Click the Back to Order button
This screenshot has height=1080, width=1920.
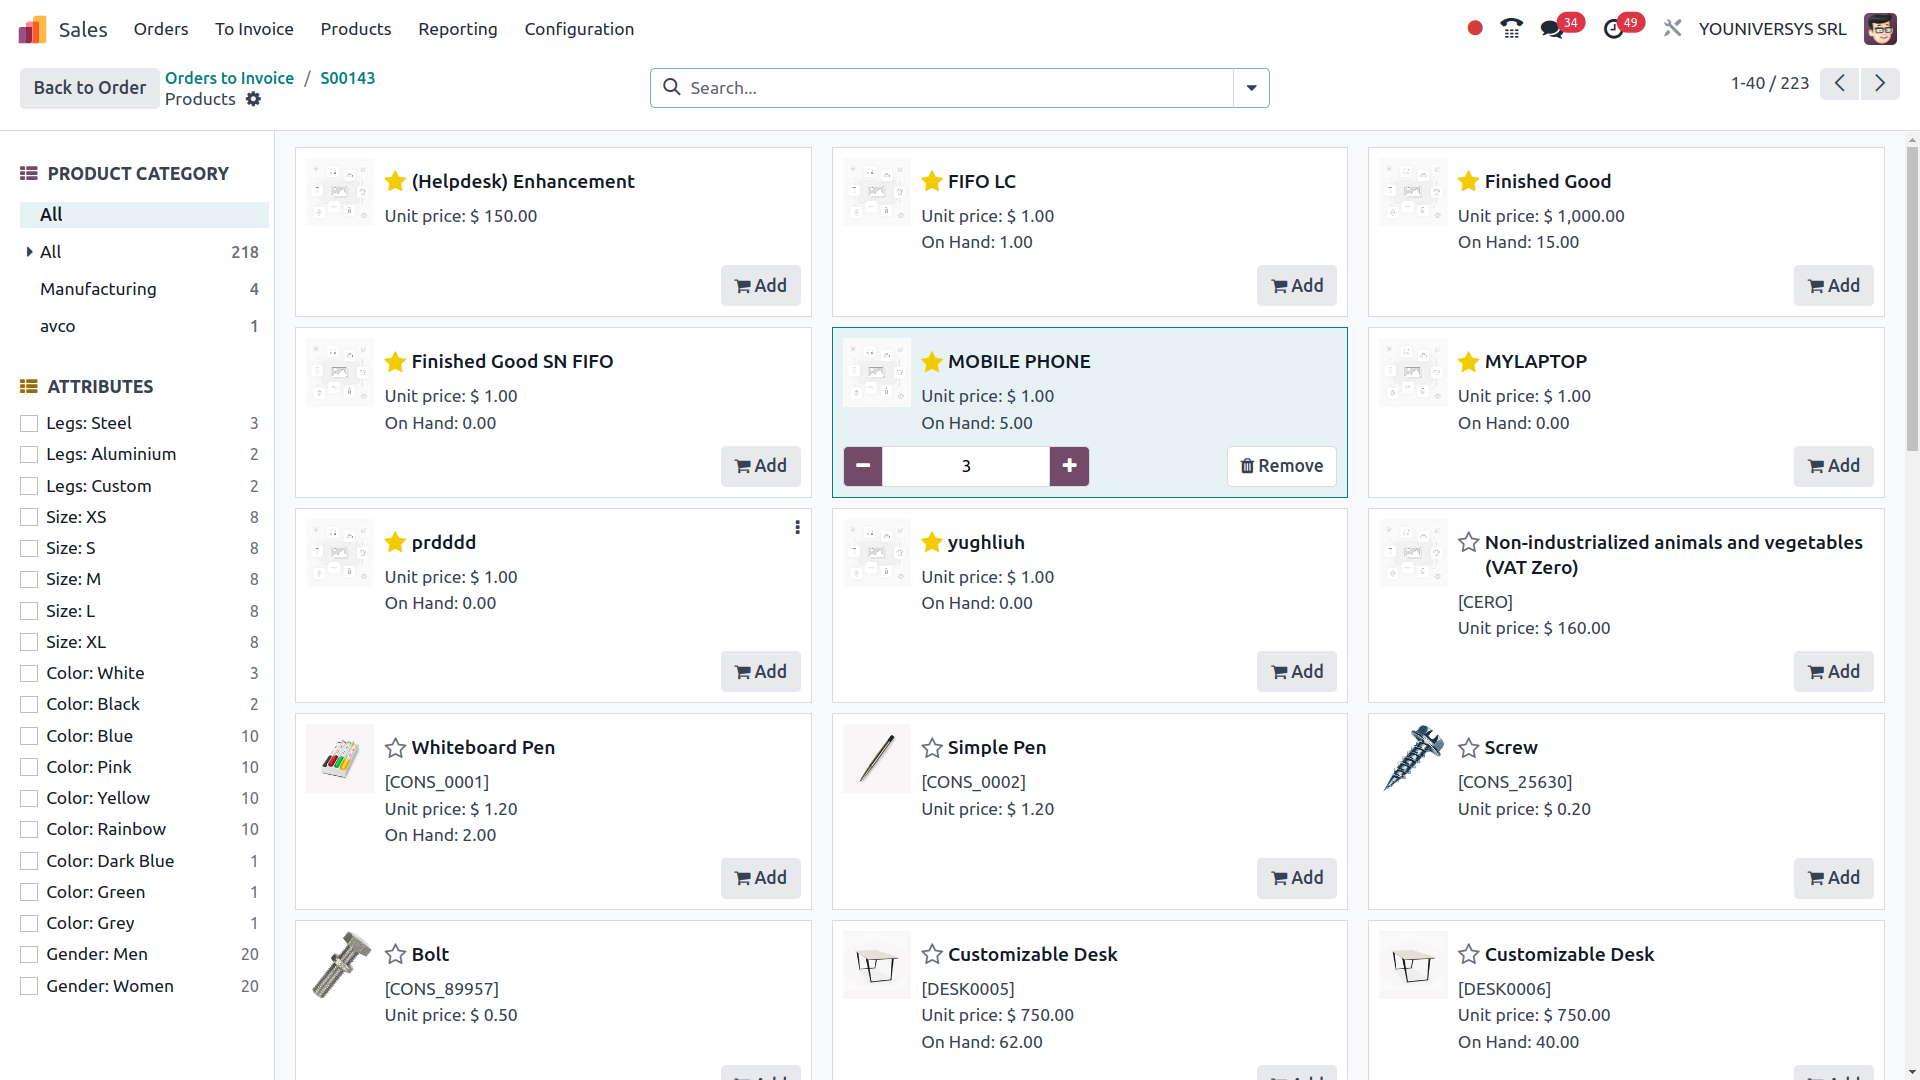click(88, 88)
